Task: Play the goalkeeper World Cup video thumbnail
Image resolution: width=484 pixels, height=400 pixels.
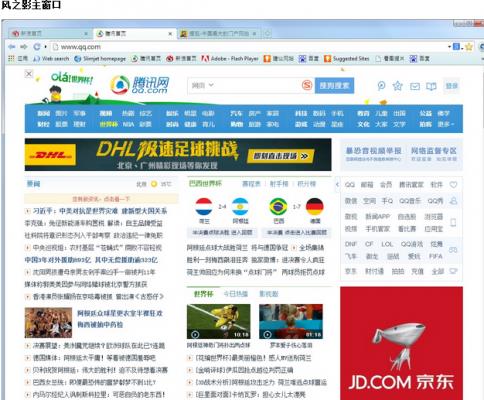Action: pyautogui.click(x=218, y=321)
